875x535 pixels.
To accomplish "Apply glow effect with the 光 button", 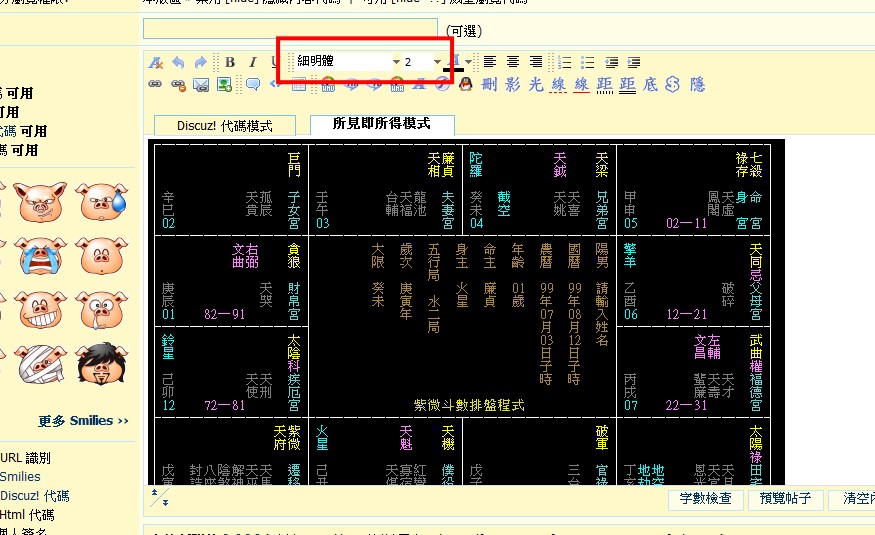I will click(x=536, y=84).
